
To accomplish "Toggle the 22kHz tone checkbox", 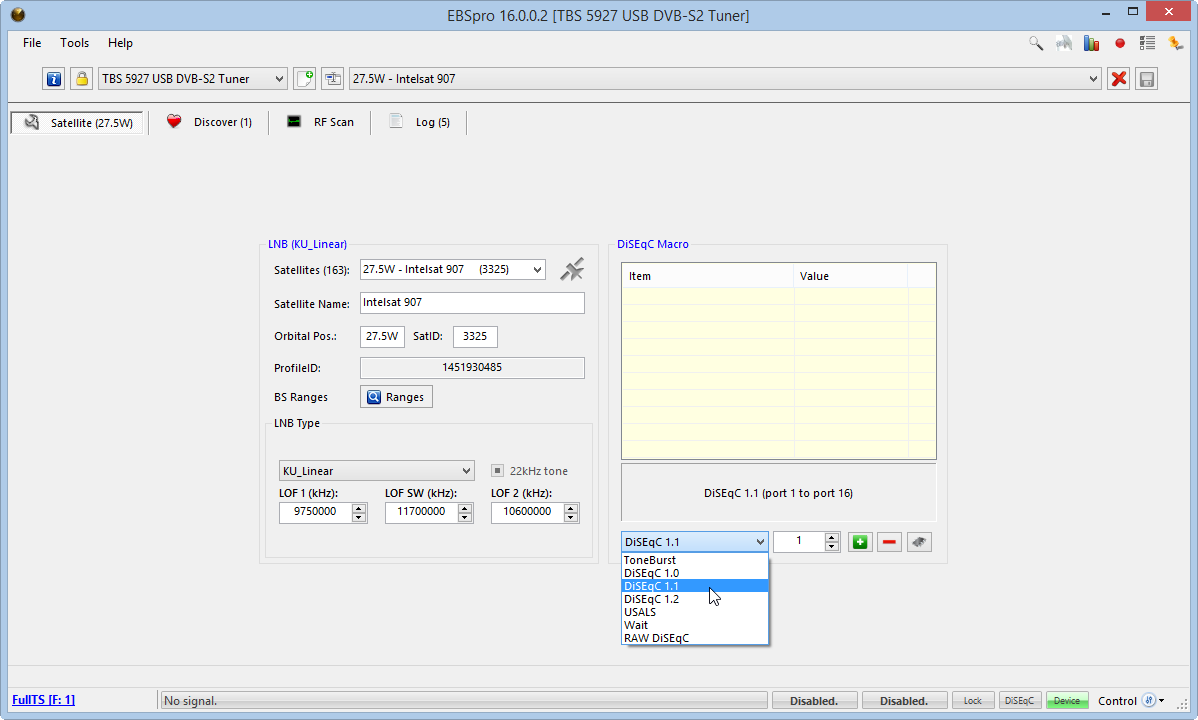I will (x=498, y=471).
